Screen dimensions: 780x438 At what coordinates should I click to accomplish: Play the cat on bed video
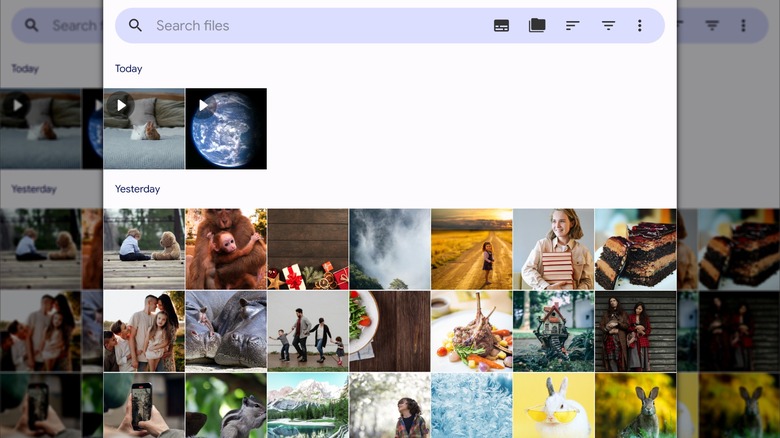click(144, 129)
